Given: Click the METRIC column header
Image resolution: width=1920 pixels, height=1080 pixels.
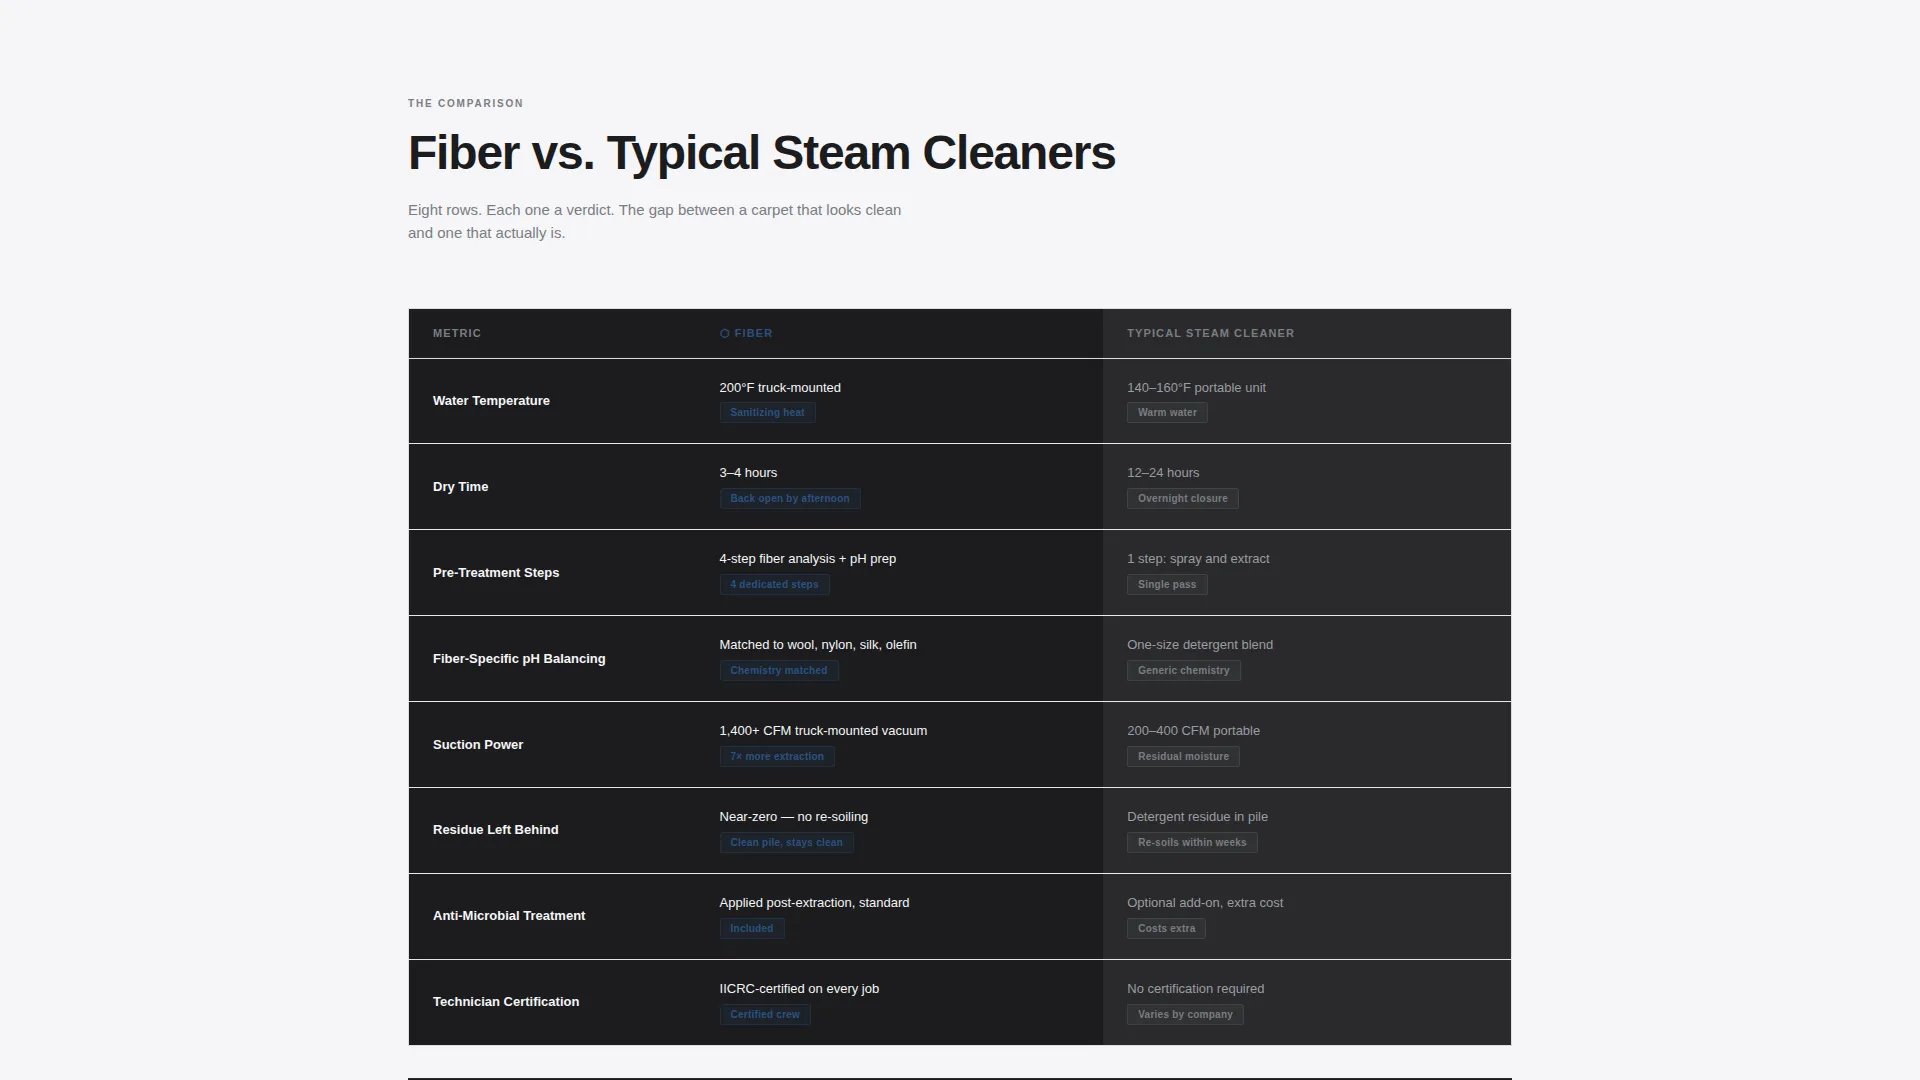Looking at the screenshot, I should click(457, 334).
